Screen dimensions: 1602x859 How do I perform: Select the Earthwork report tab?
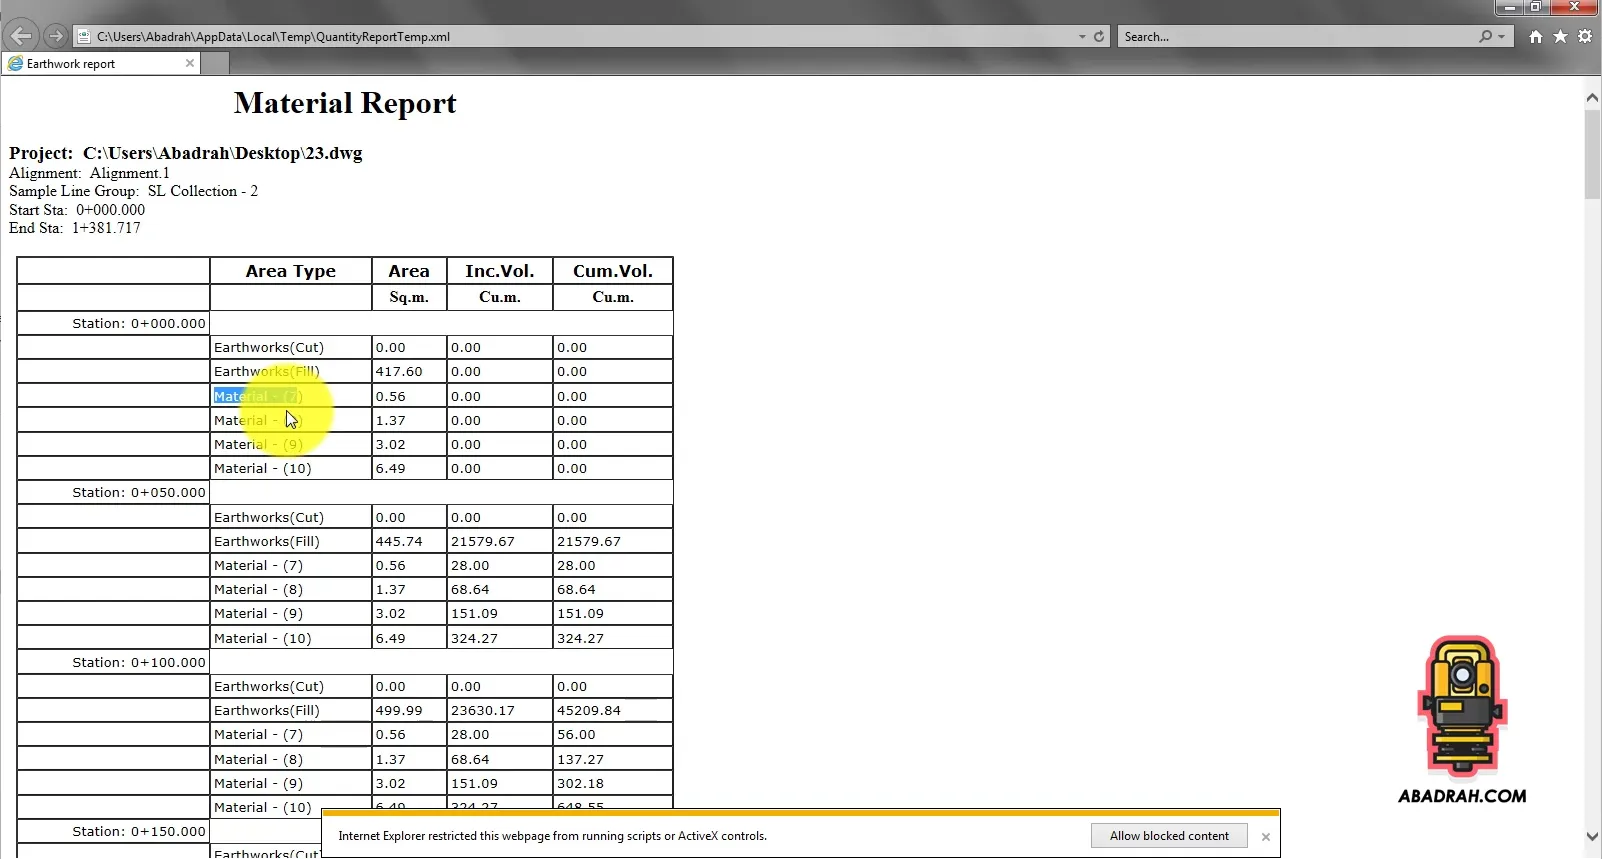[90, 64]
